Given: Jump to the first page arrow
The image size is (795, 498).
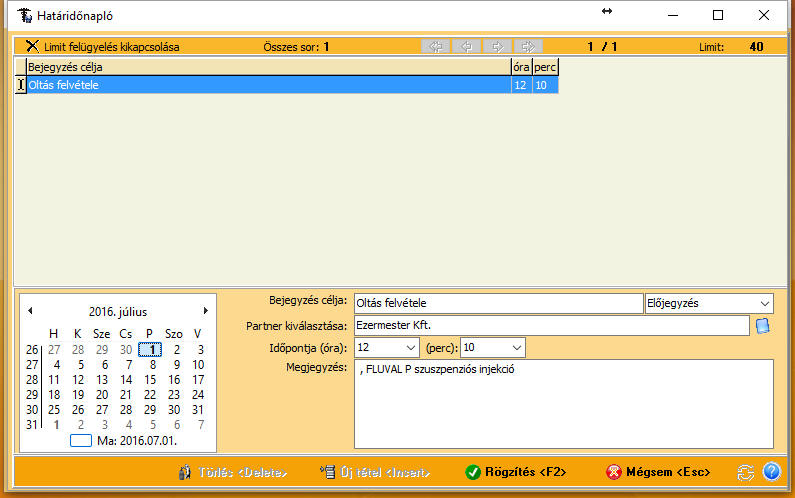Looking at the screenshot, I should 436,47.
